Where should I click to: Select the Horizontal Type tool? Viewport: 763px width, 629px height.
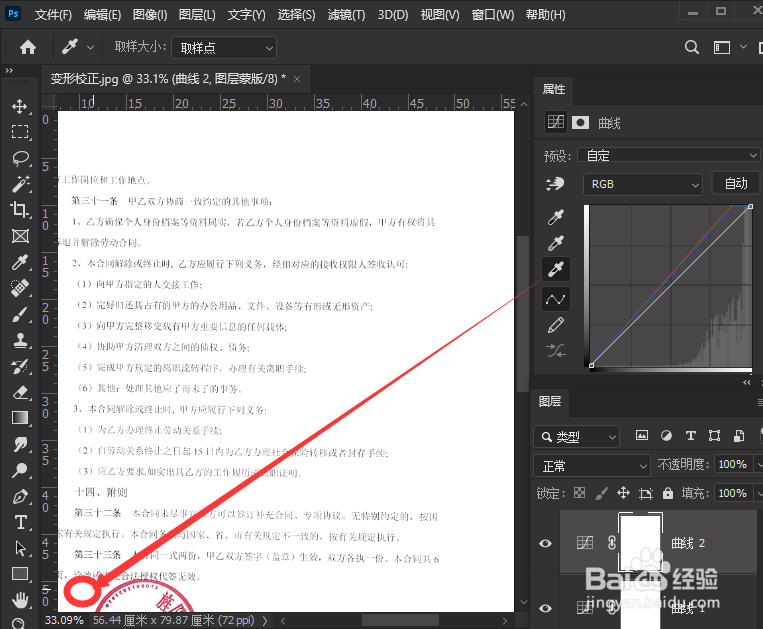point(20,522)
